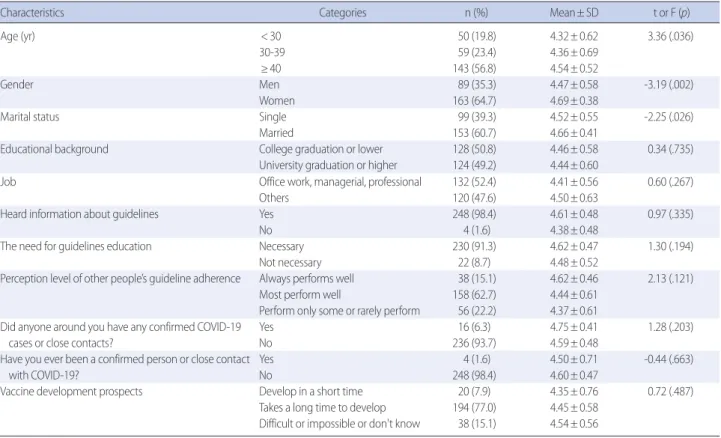
Task: Select the statistic 2.13 (.121)
Action: 670,279
